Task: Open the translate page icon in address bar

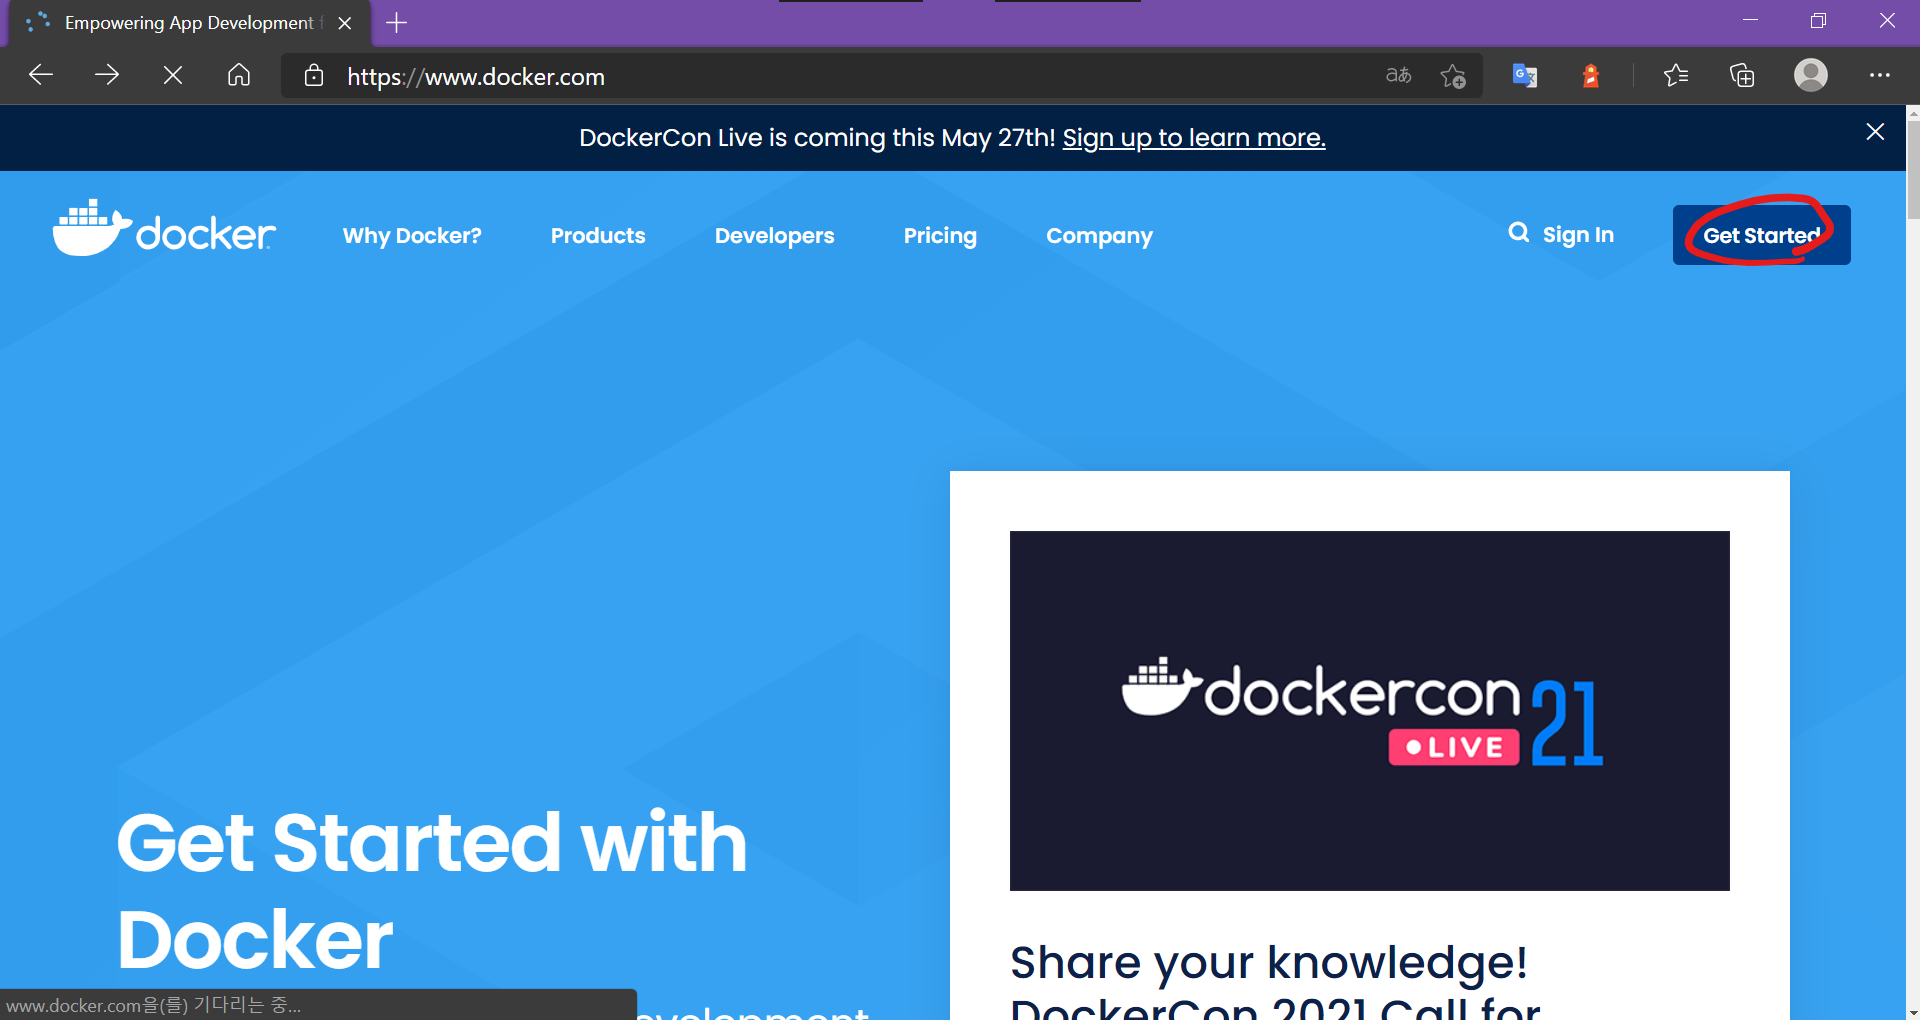Action: [1398, 76]
